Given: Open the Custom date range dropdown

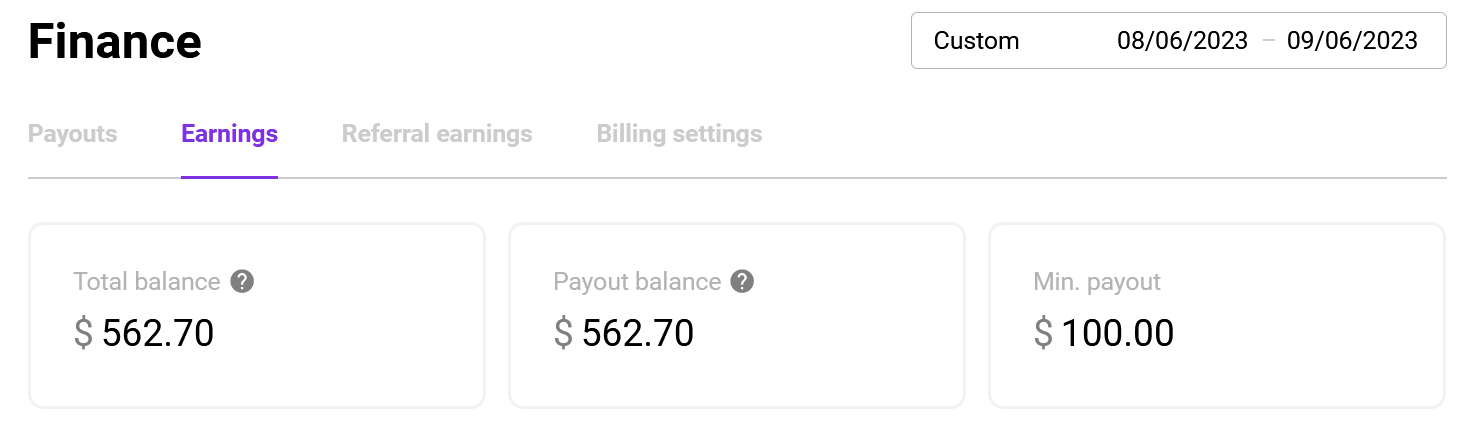Looking at the screenshot, I should (976, 41).
